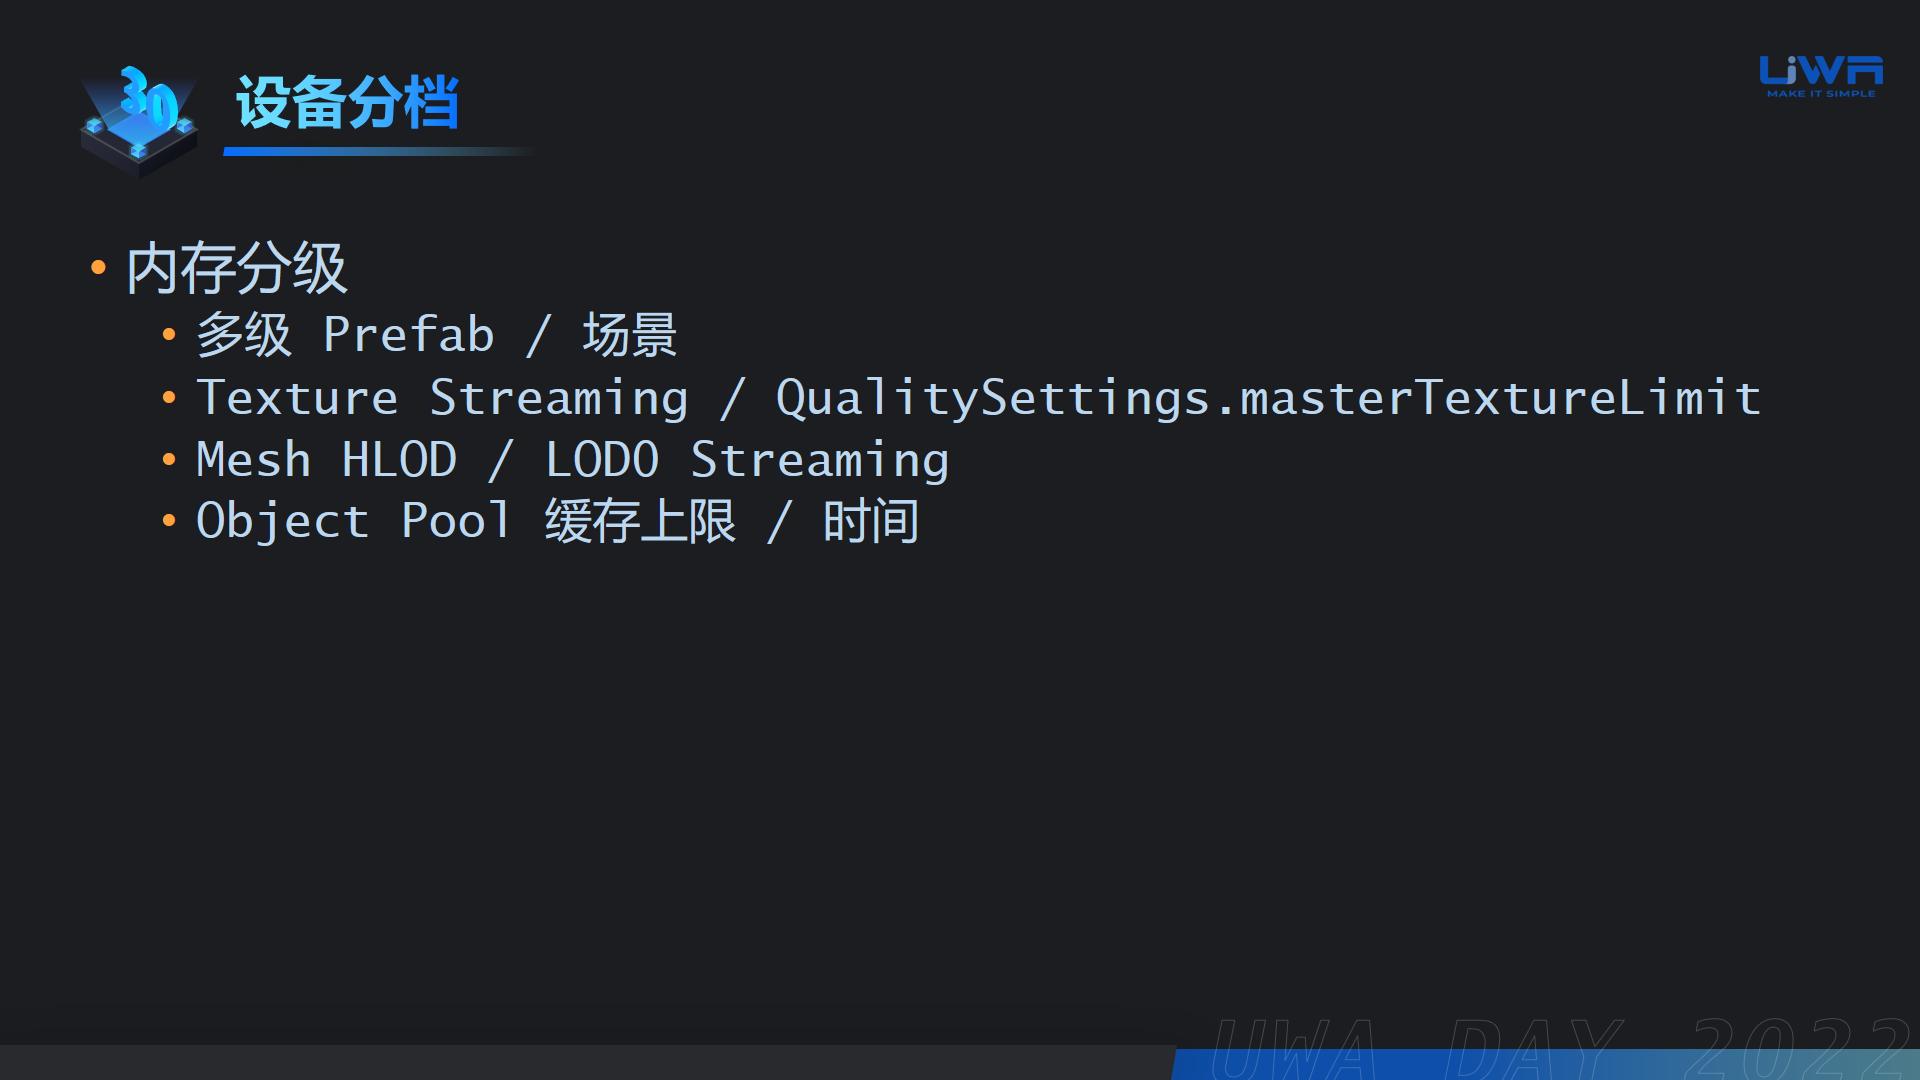Click the 时间 text at line end
The image size is (1920, 1080).
tap(871, 522)
